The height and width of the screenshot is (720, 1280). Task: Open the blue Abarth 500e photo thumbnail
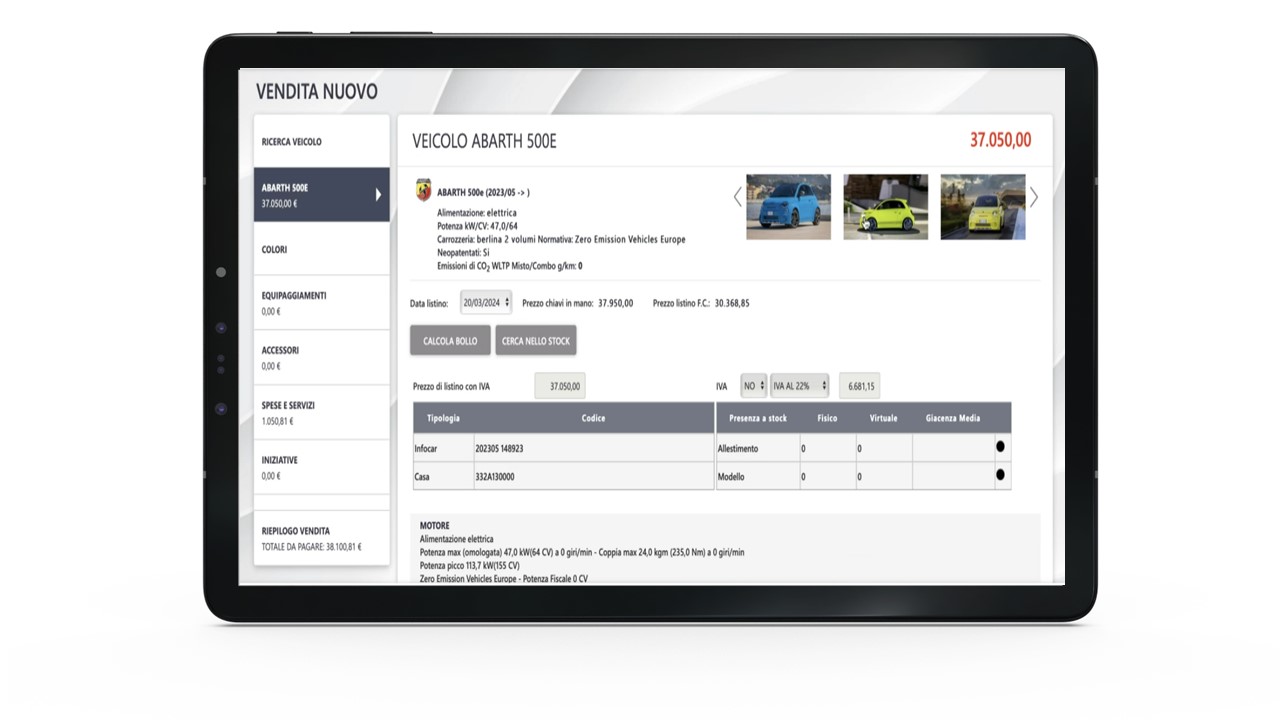(x=788, y=207)
